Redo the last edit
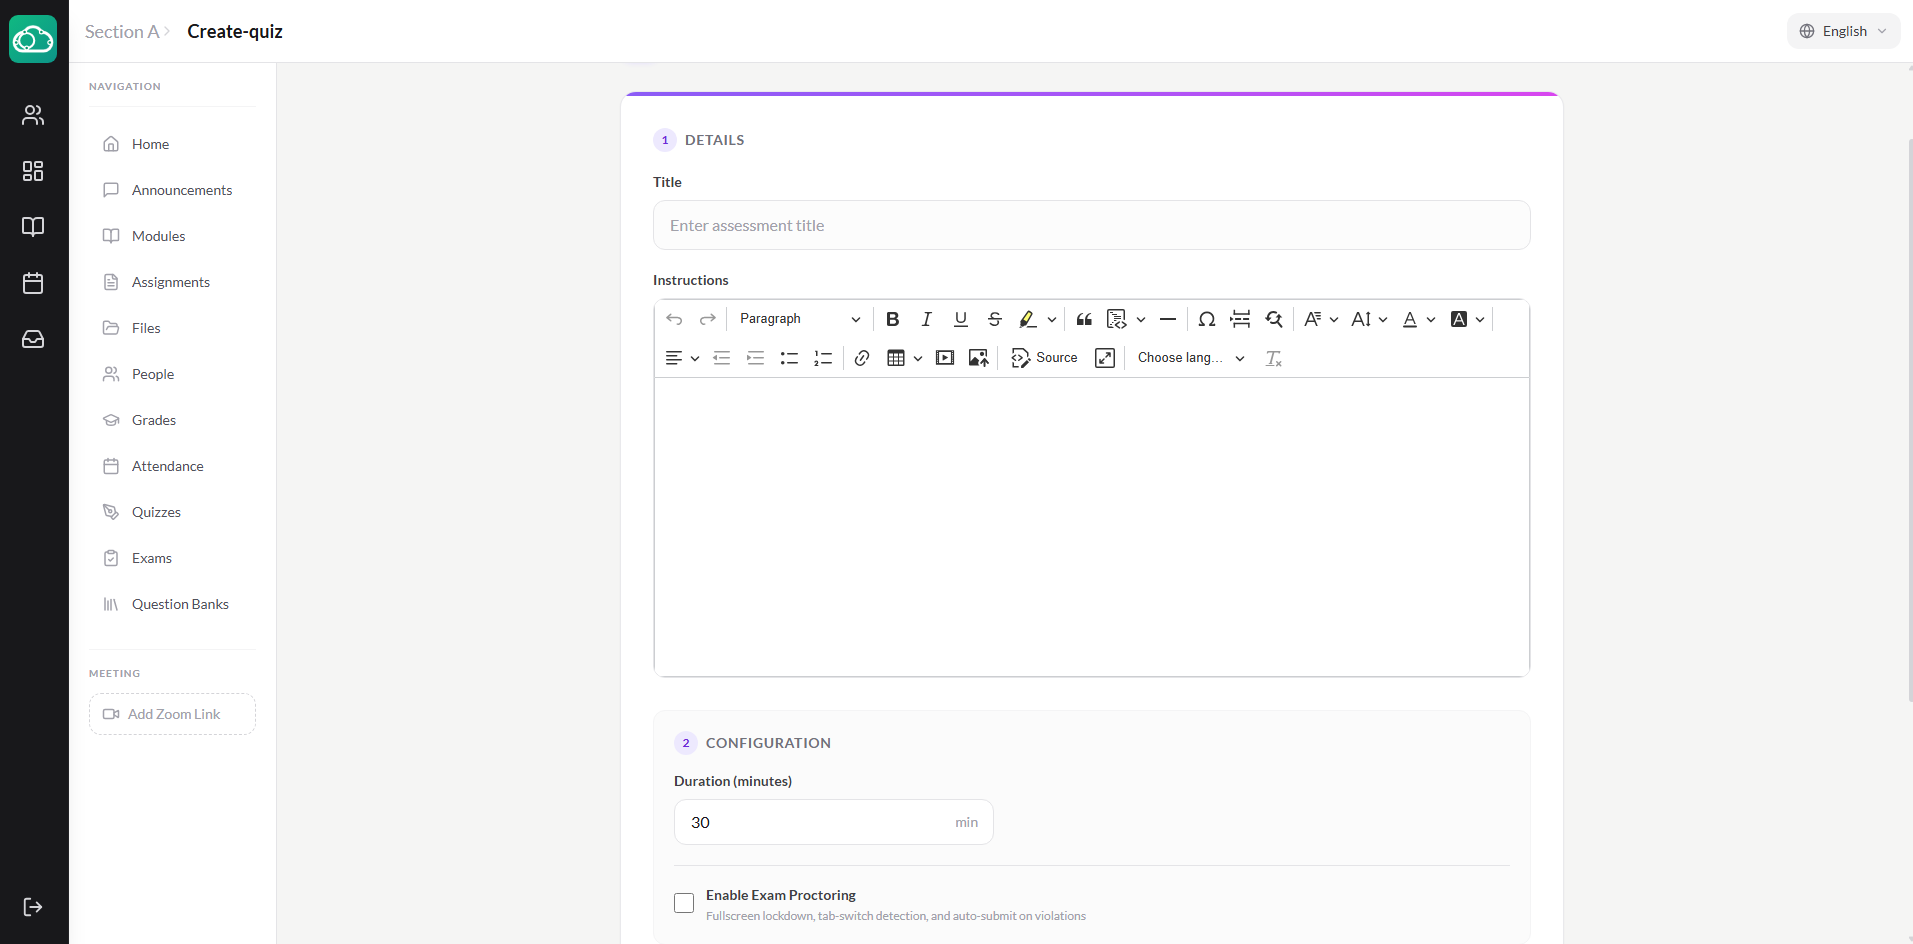 point(708,319)
